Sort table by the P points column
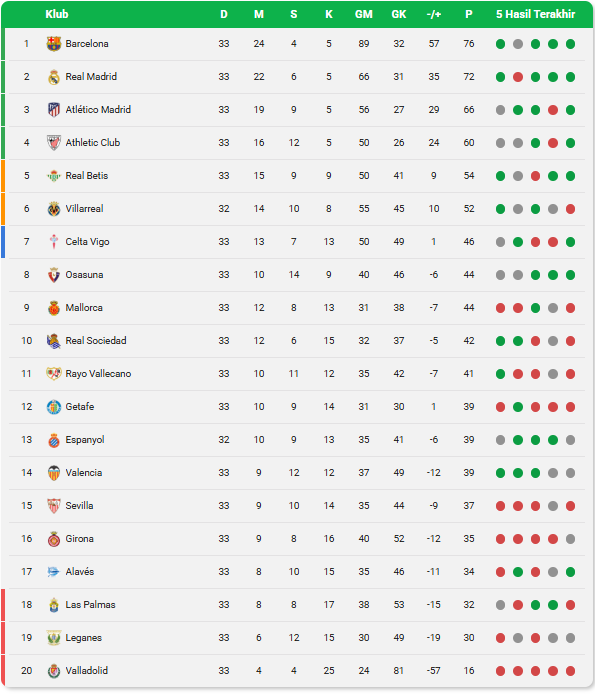 (469, 14)
